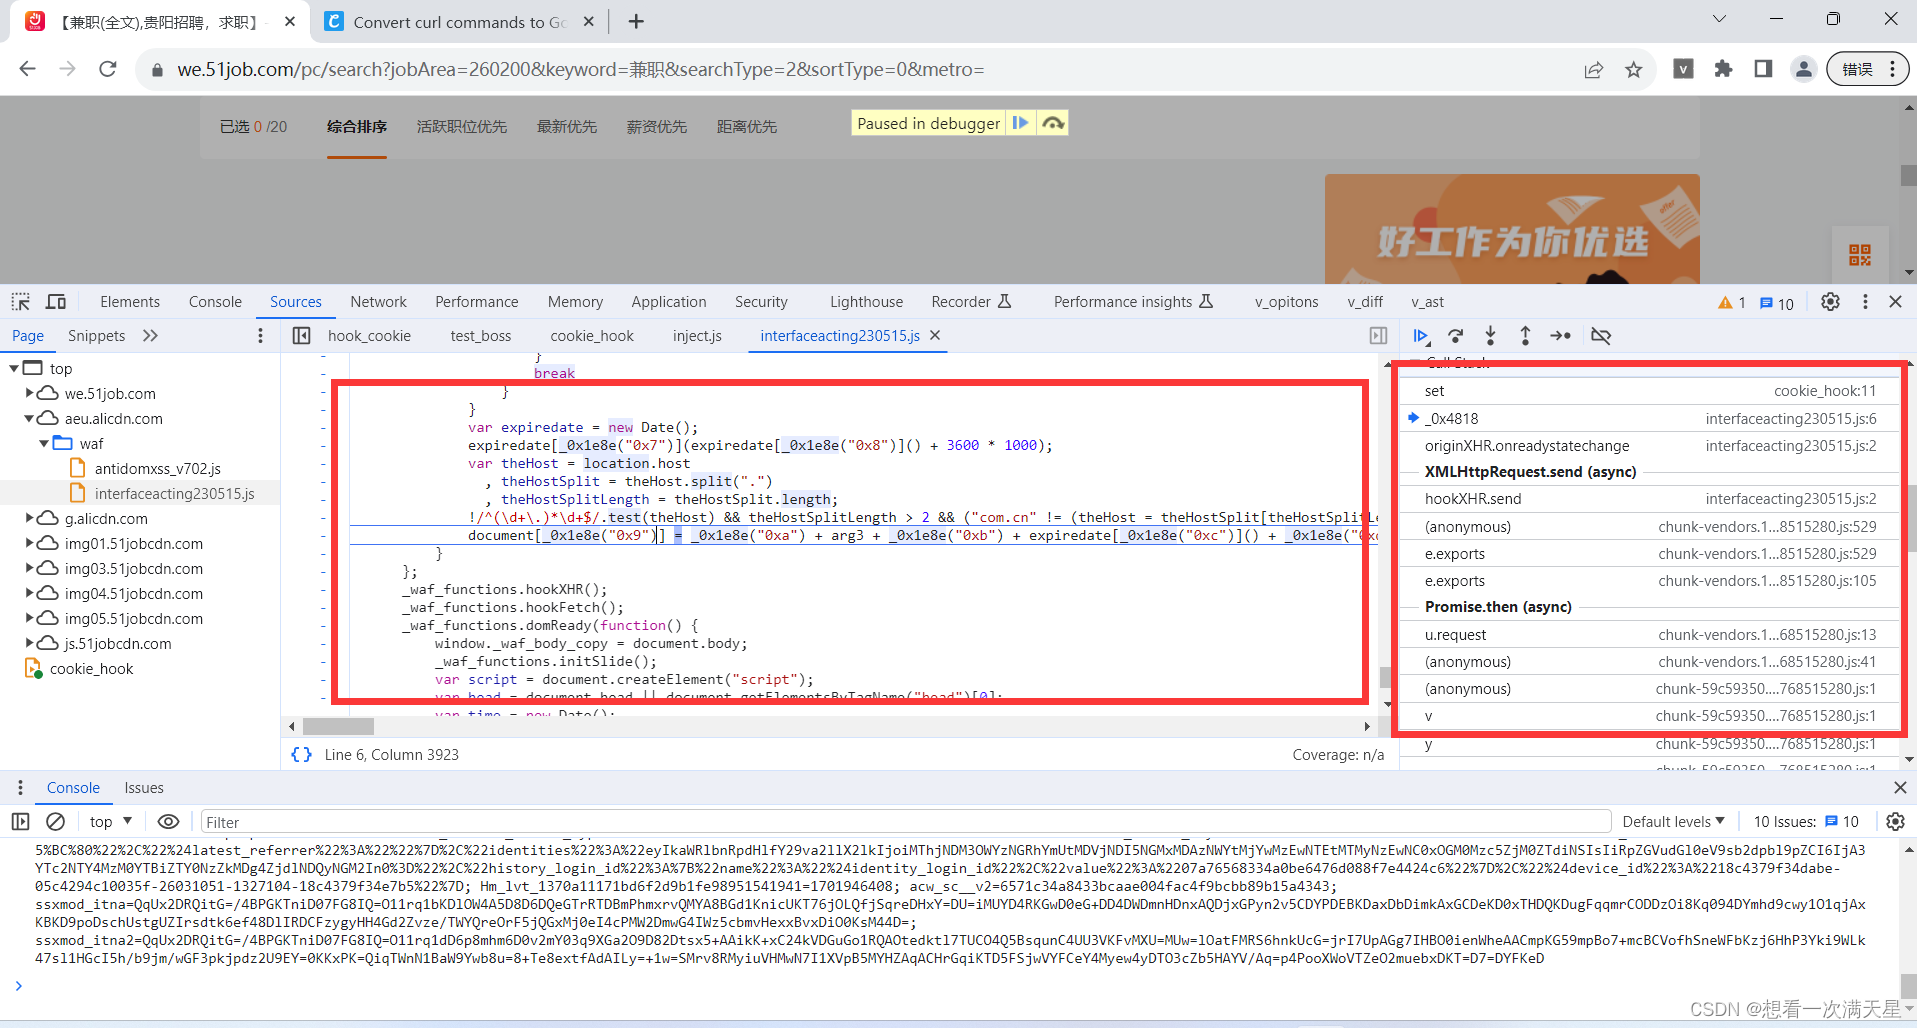Click the warnings count indicator
Image resolution: width=1917 pixels, height=1028 pixels.
pos(1732,303)
